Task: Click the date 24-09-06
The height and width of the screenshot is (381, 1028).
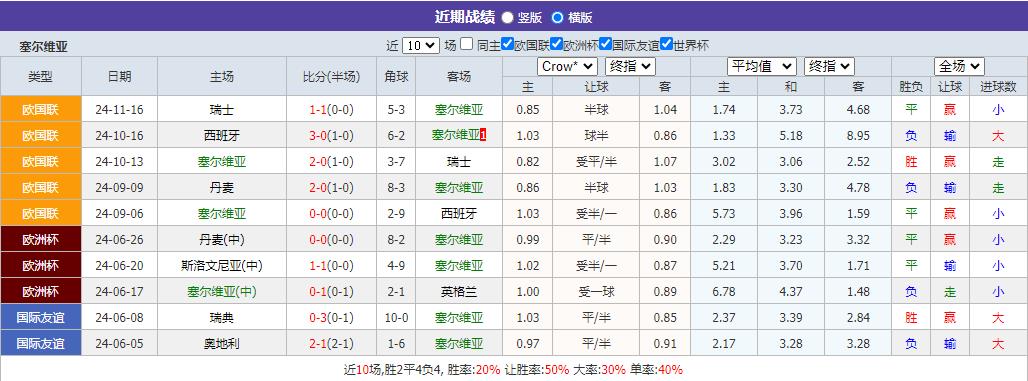Action: tap(119, 214)
